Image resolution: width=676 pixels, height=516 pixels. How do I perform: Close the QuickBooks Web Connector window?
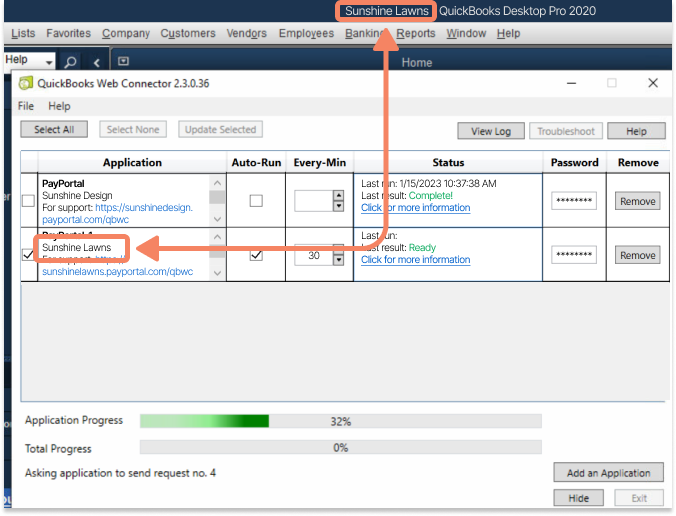click(653, 83)
